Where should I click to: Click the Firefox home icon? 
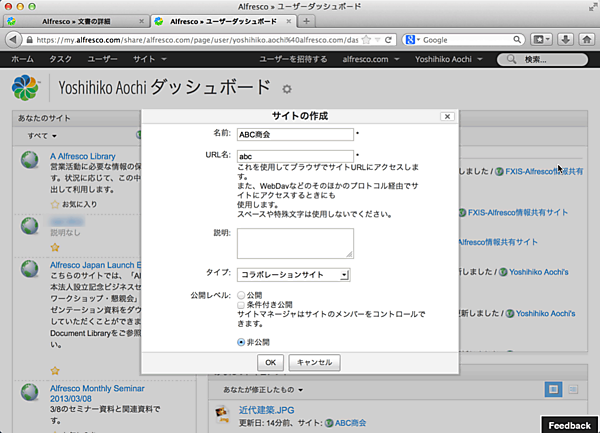point(587,40)
